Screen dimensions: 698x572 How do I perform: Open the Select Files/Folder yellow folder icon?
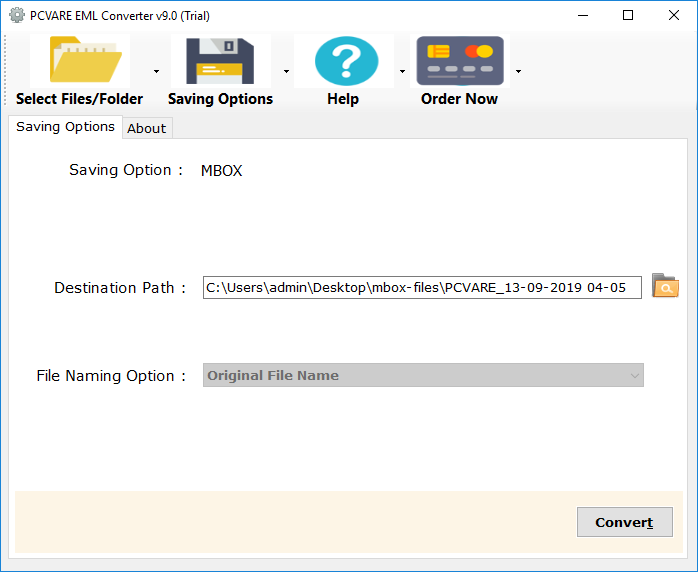tap(85, 60)
